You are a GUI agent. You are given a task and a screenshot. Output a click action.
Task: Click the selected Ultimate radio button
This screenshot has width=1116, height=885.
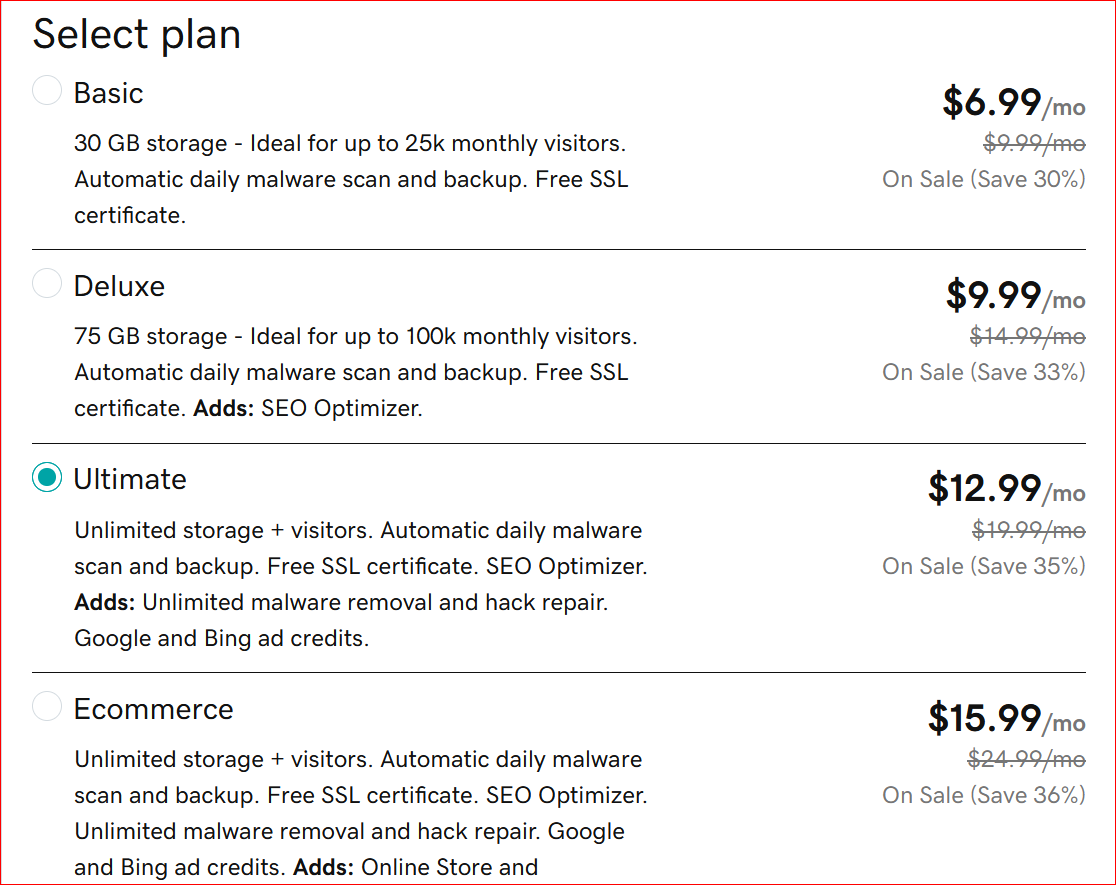pos(47,478)
